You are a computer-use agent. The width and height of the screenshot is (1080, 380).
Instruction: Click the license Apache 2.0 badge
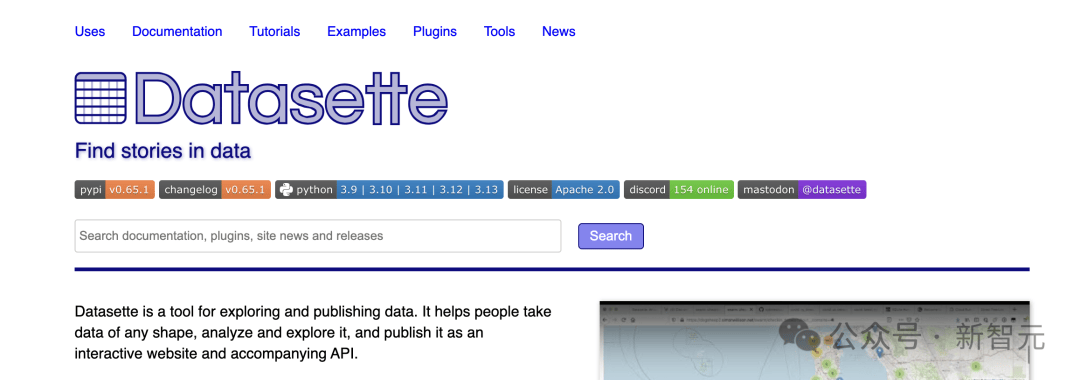[x=564, y=189]
